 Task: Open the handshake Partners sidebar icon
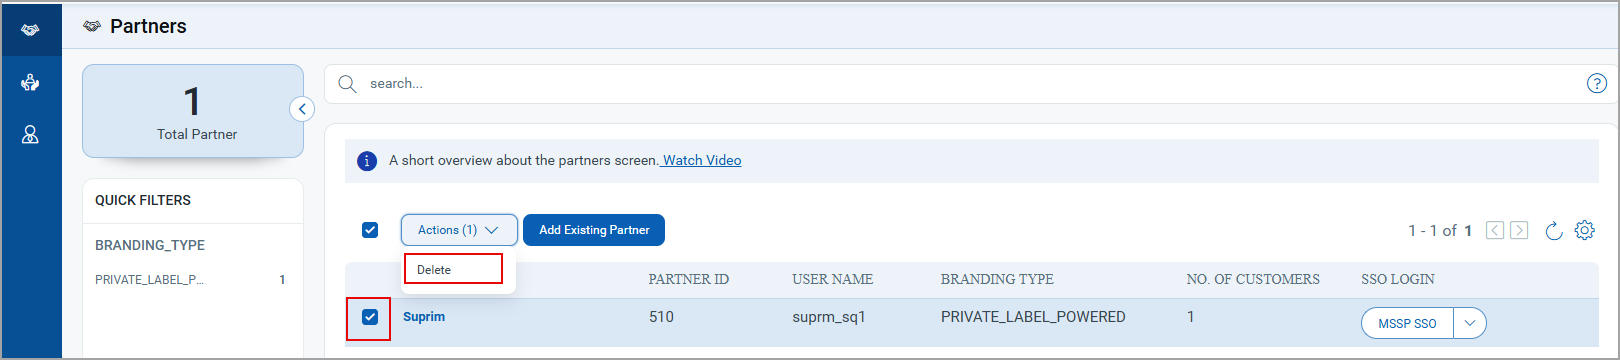tap(30, 30)
